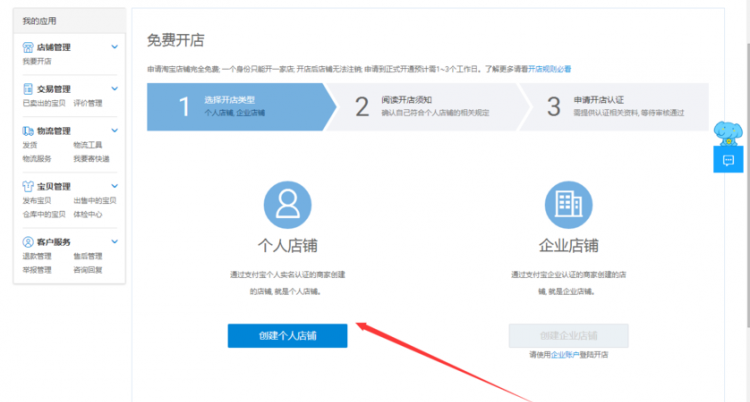The width and height of the screenshot is (750, 402).
Task: Click the elephant mascot assistant icon
Action: point(728,133)
